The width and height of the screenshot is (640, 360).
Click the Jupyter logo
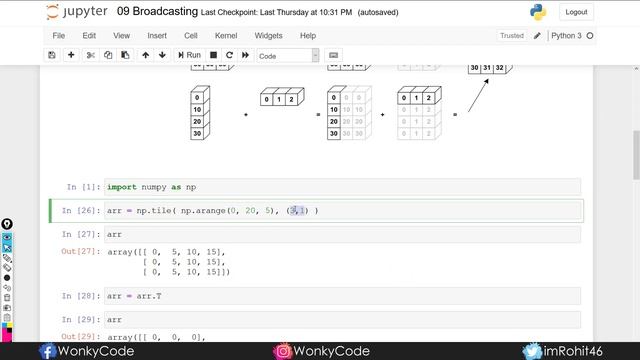[x=77, y=12]
